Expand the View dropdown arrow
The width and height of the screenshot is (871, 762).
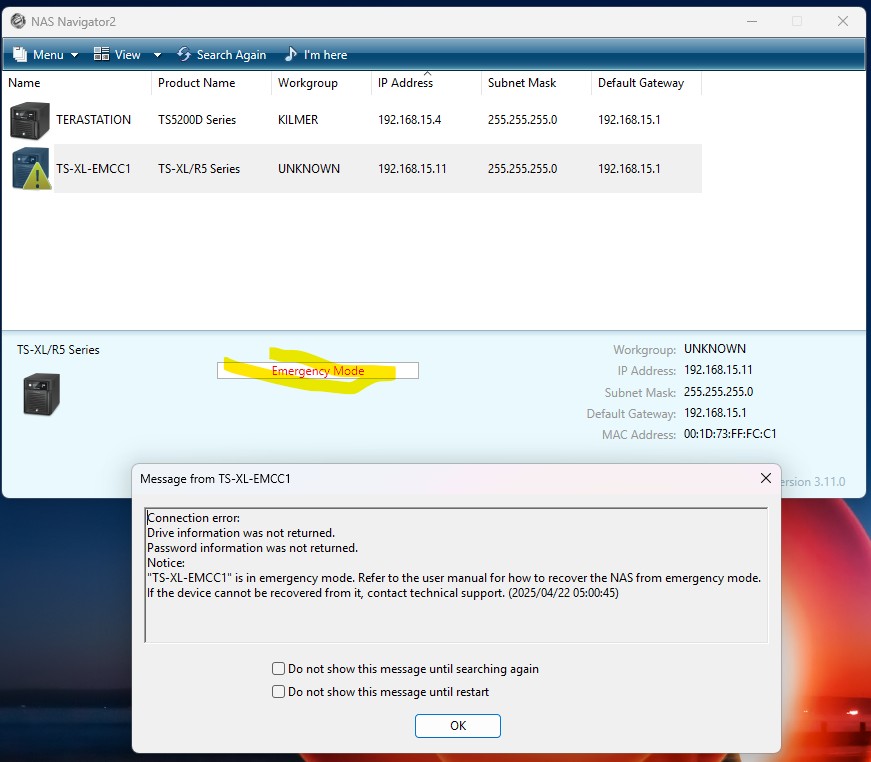tap(157, 55)
